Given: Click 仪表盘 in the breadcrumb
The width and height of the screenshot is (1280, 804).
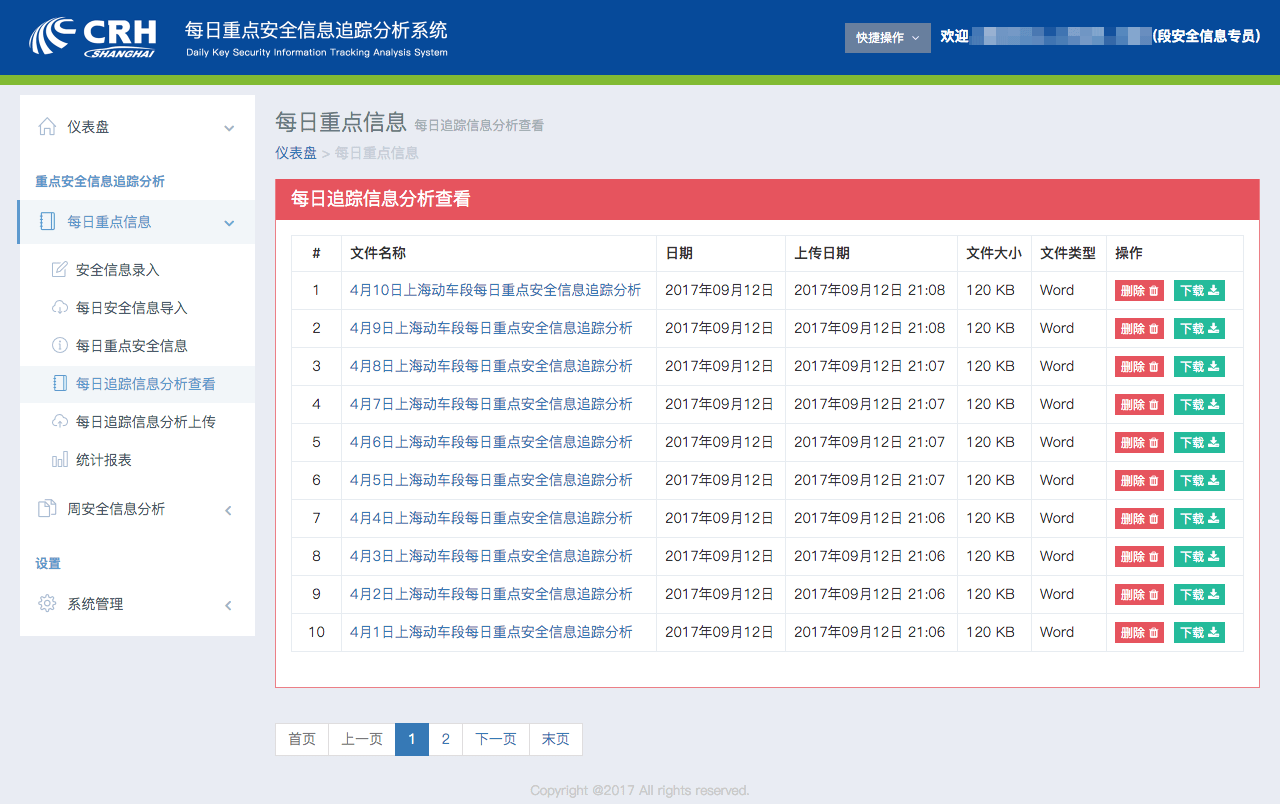Looking at the screenshot, I should coord(296,153).
